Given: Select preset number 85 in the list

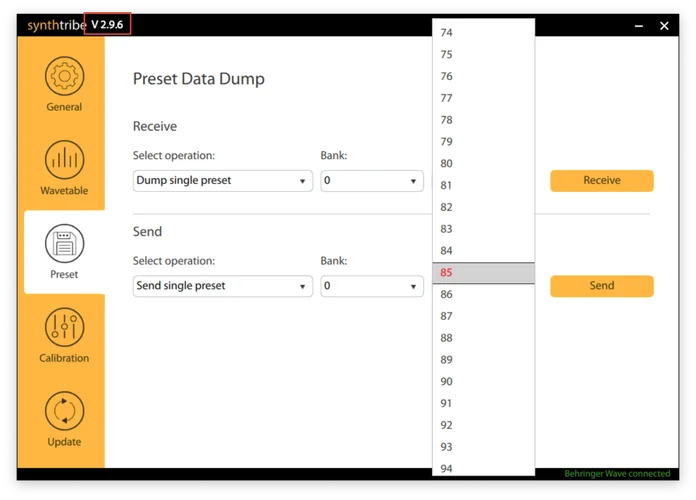Looking at the screenshot, I should click(483, 272).
